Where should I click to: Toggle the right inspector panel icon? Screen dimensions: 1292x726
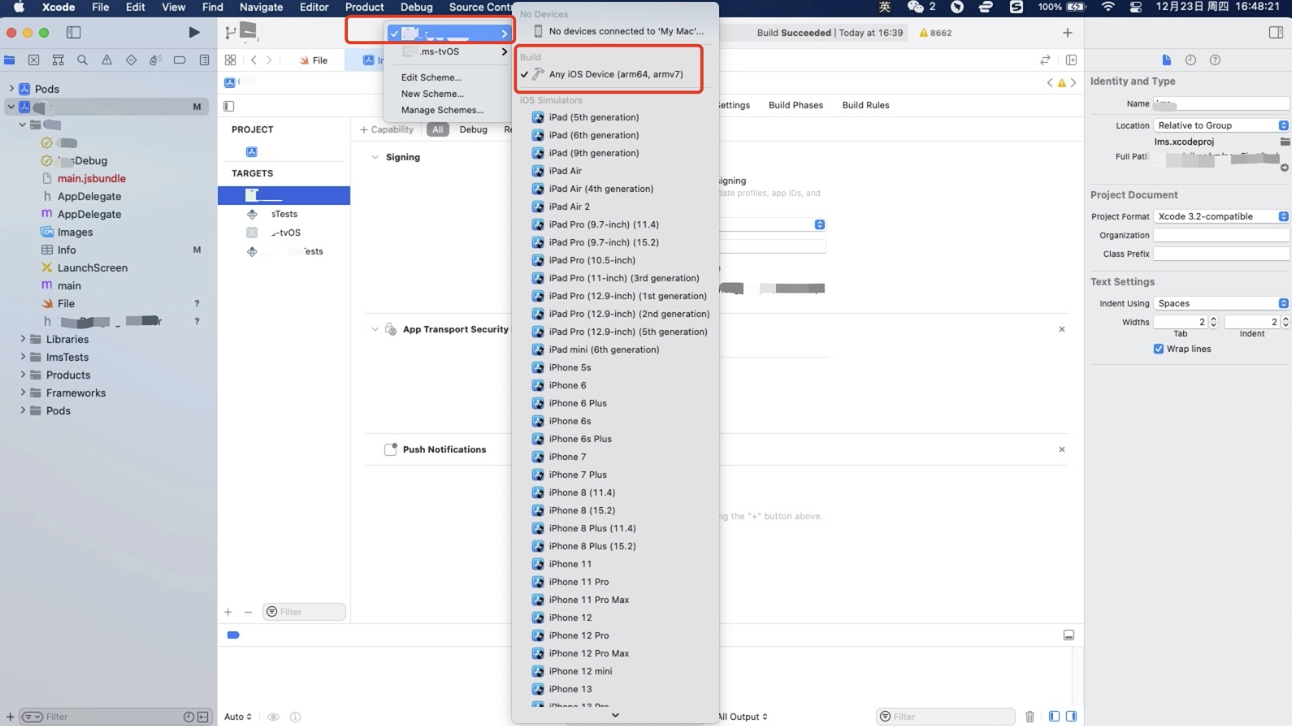[x=1276, y=32]
